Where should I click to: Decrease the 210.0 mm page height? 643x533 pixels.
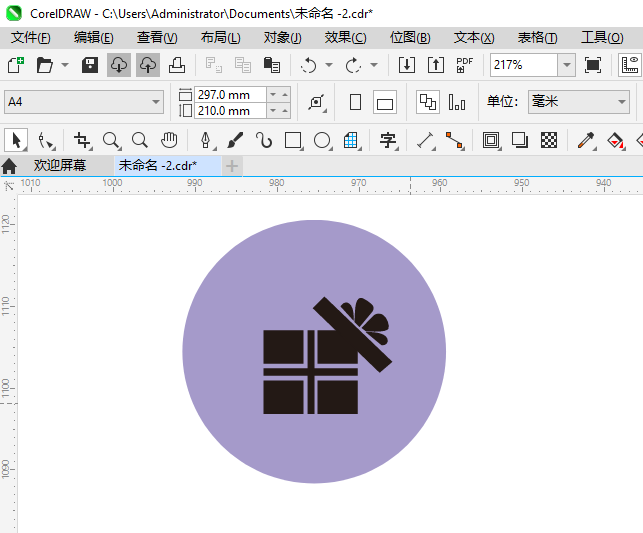pos(273,111)
